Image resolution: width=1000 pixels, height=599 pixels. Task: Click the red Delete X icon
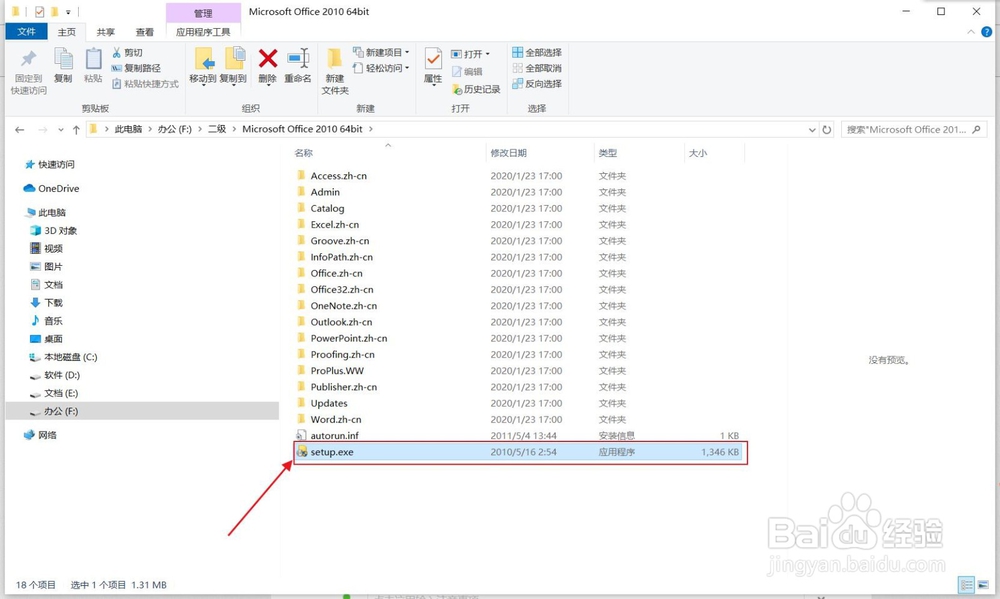tap(268, 58)
